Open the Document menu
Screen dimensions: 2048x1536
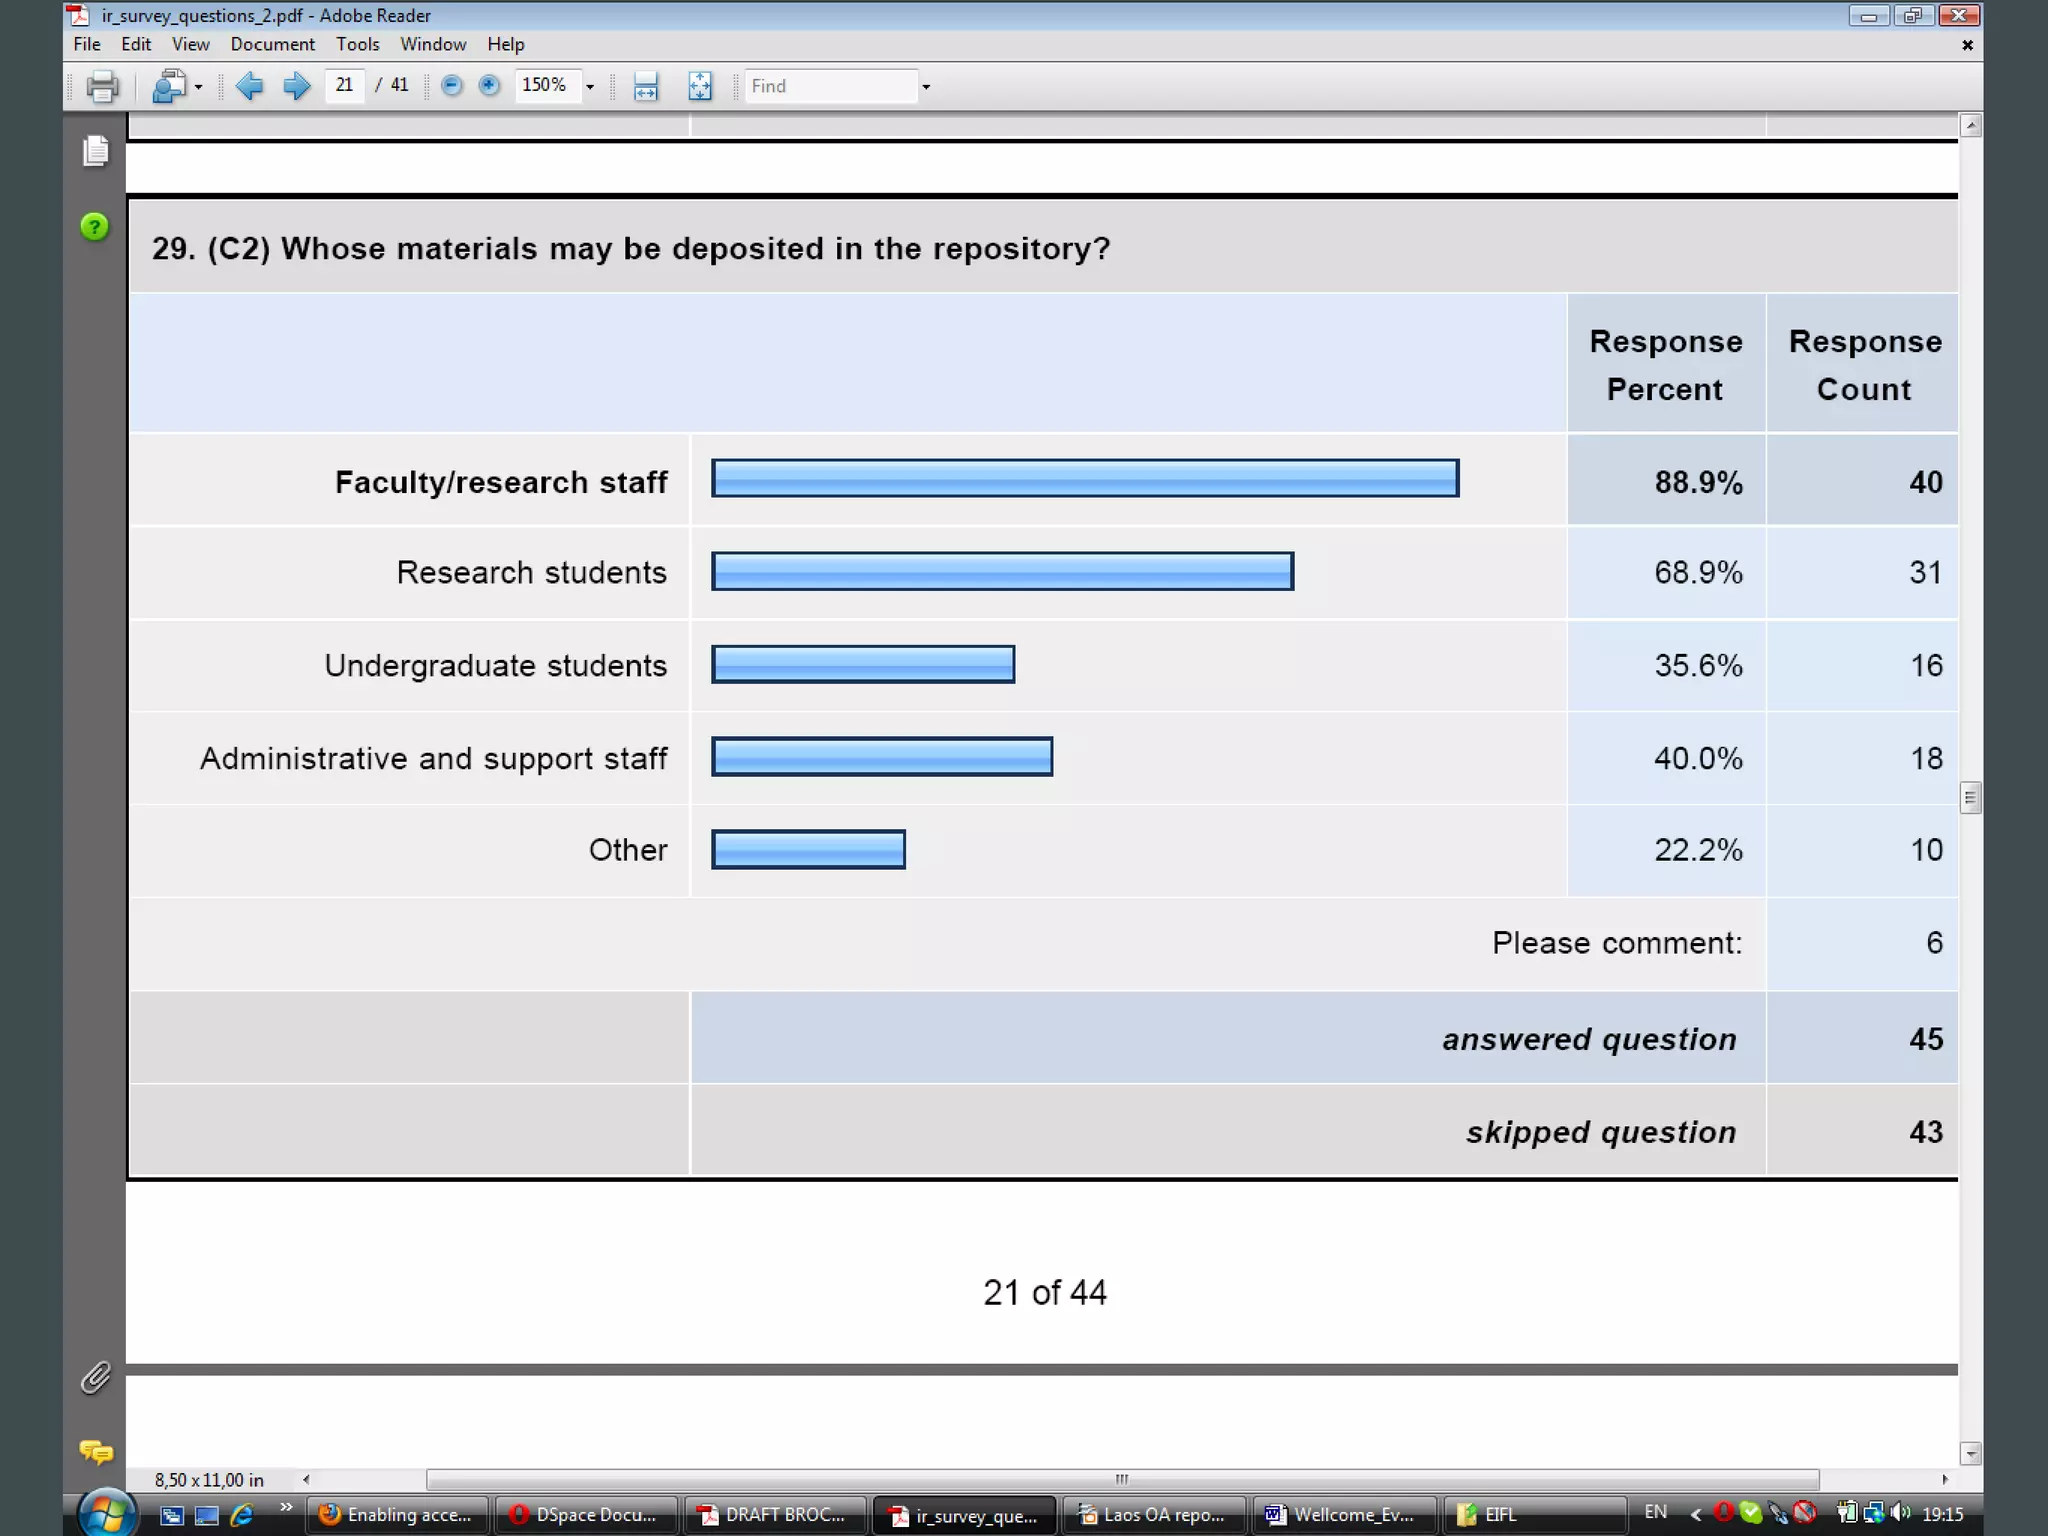tap(272, 44)
